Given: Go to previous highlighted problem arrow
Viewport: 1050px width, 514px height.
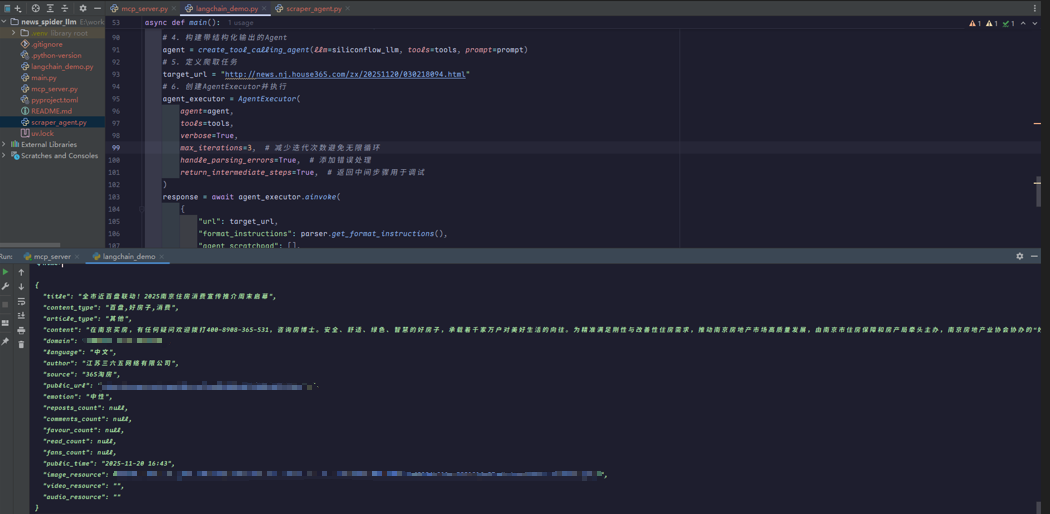Looking at the screenshot, I should (1024, 23).
